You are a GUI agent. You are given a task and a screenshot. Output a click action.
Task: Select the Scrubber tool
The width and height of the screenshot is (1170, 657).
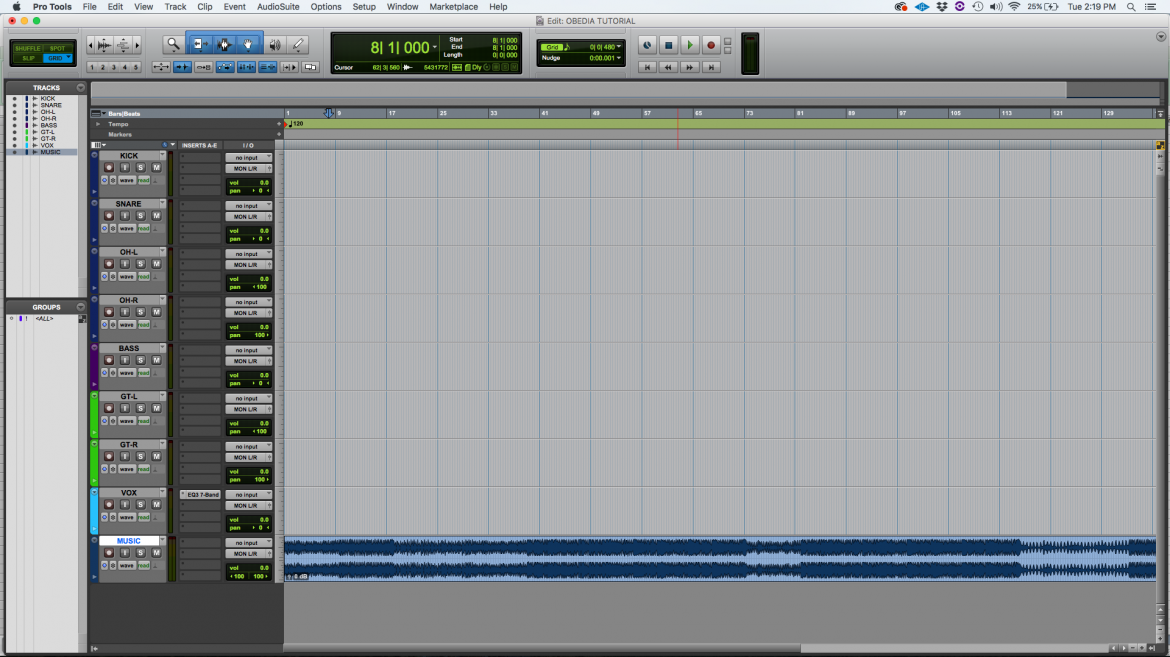275,43
